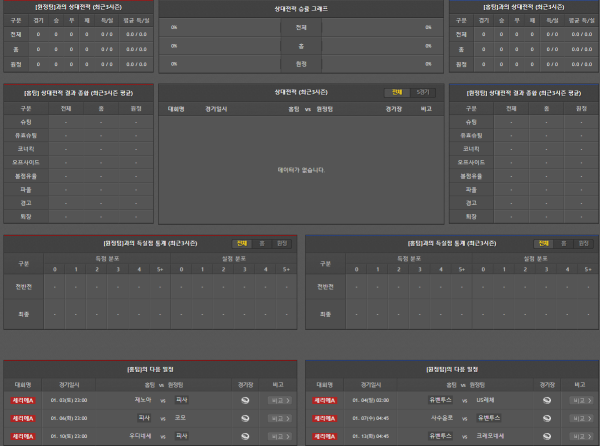Viewport: 600px width, 446px height.
Task: Expand 비교 for 사수올로 vs 유벤투스 match
Action: pos(581,418)
